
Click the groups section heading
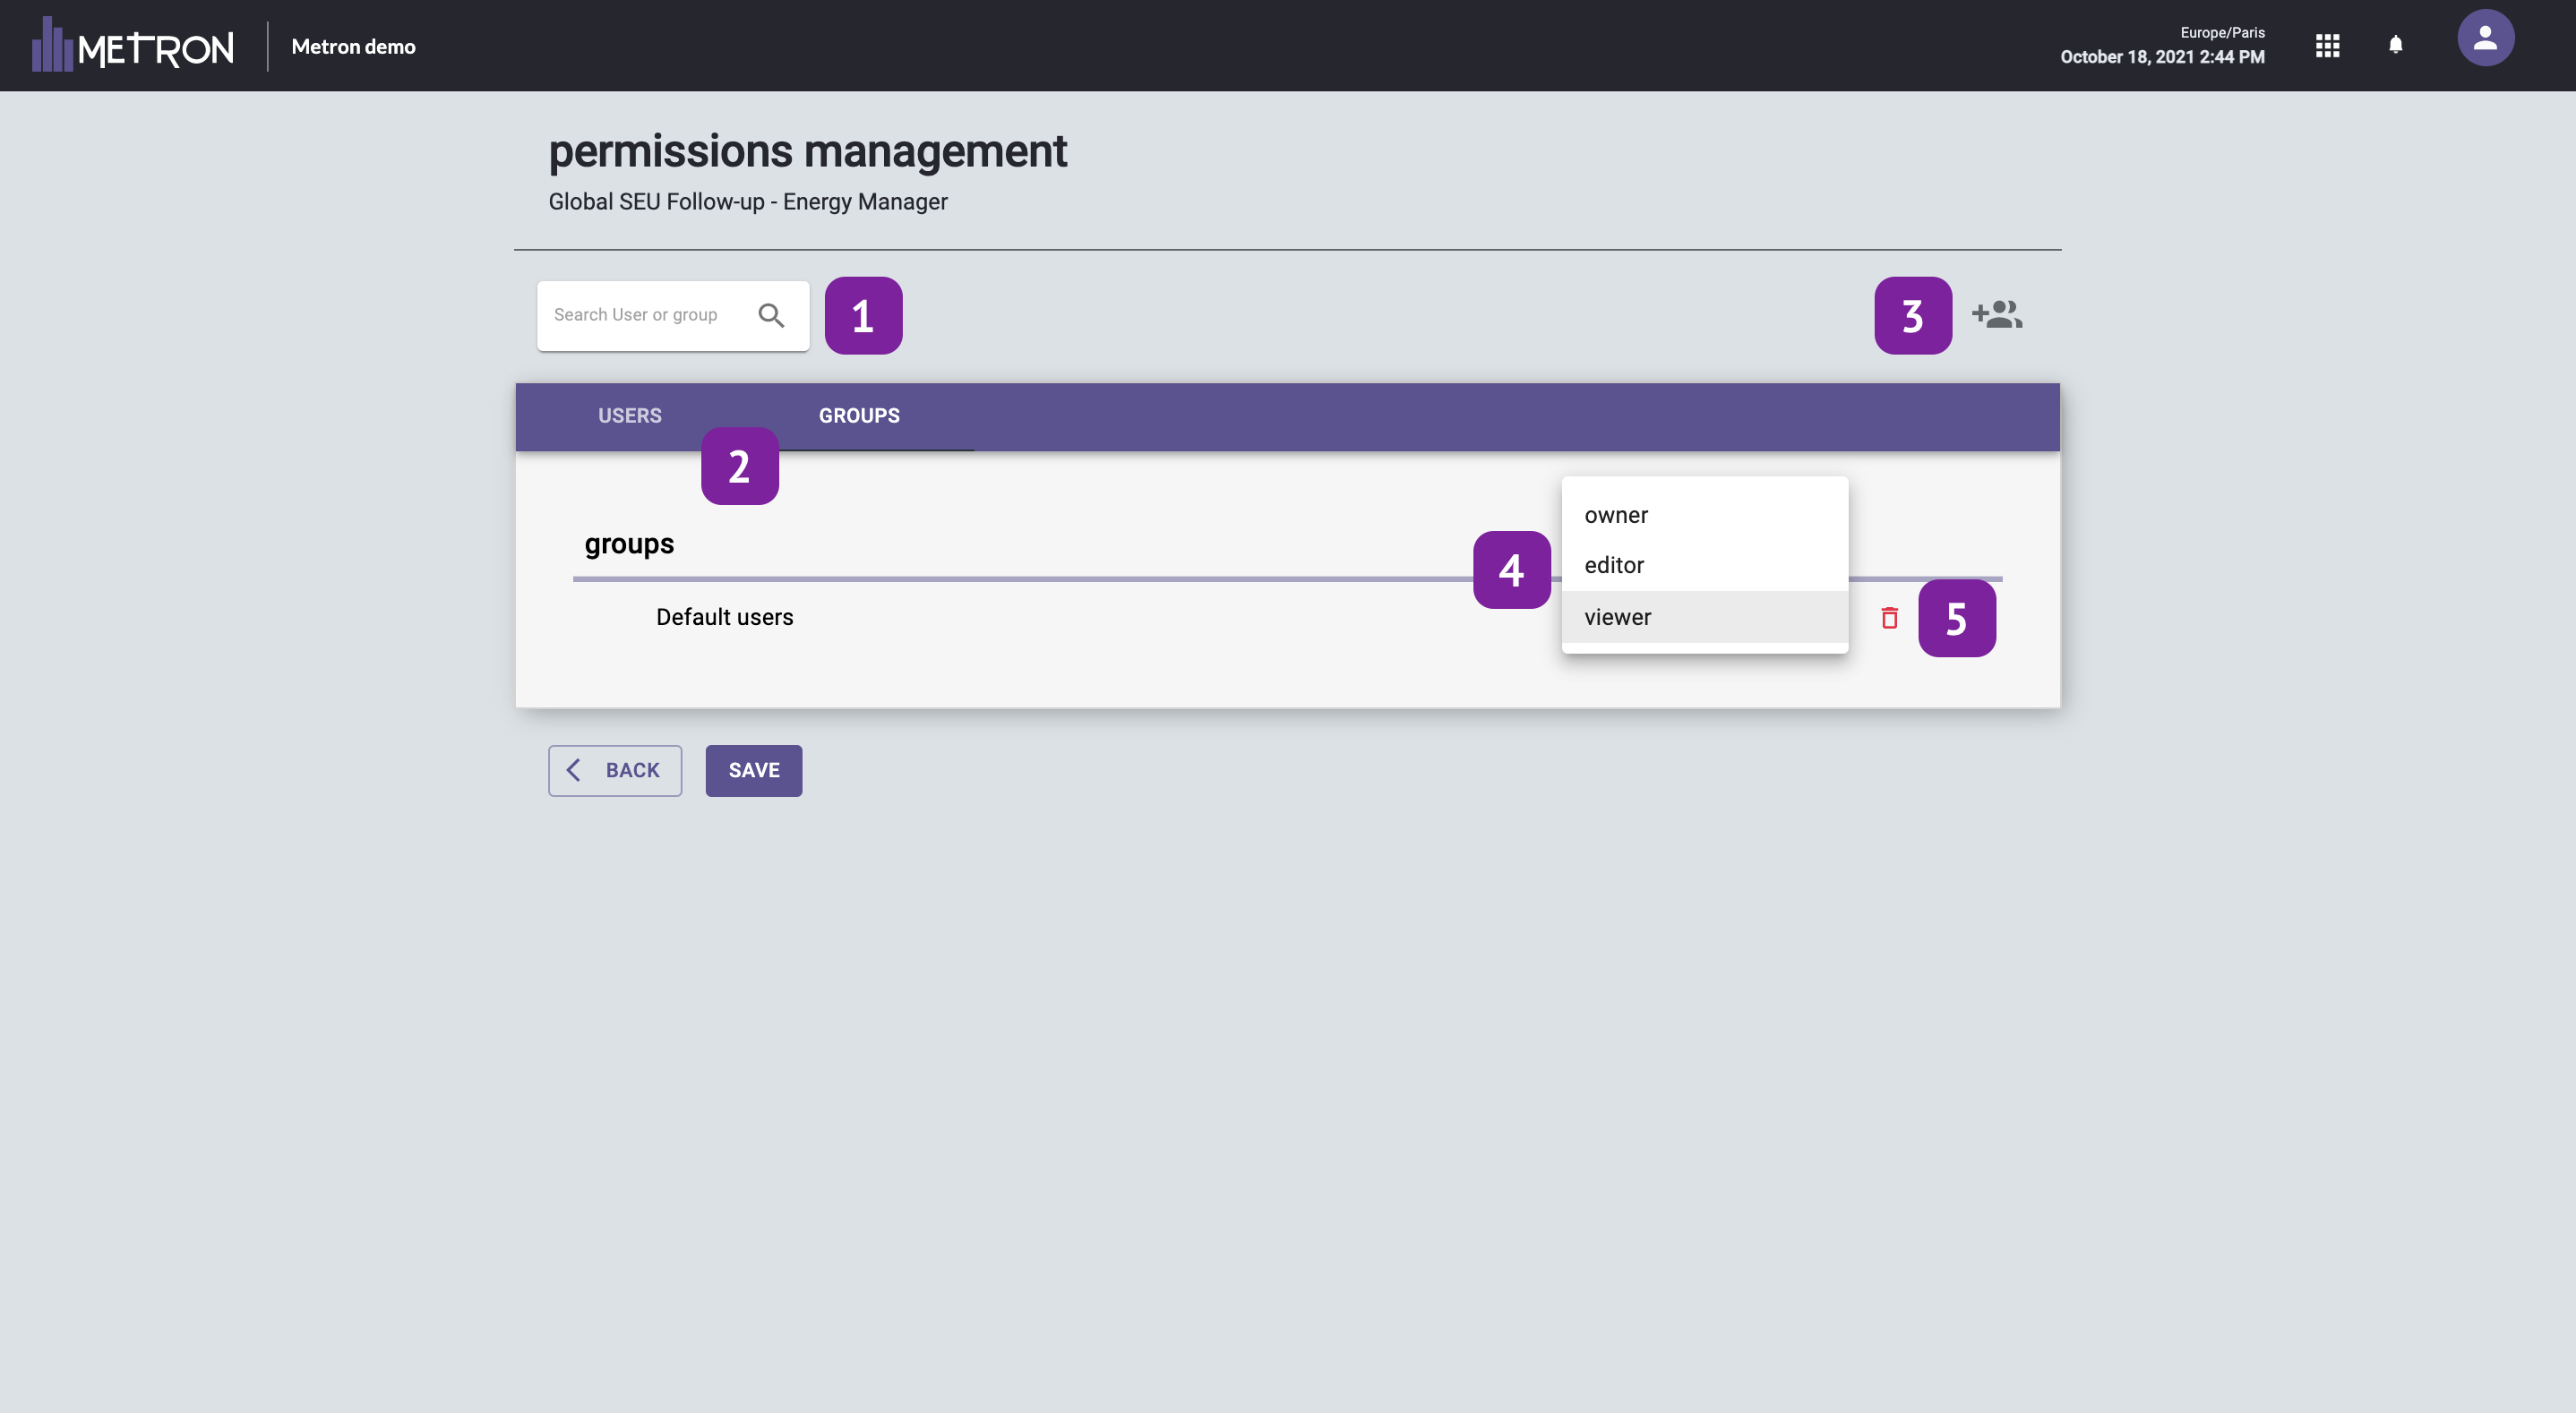(x=629, y=544)
